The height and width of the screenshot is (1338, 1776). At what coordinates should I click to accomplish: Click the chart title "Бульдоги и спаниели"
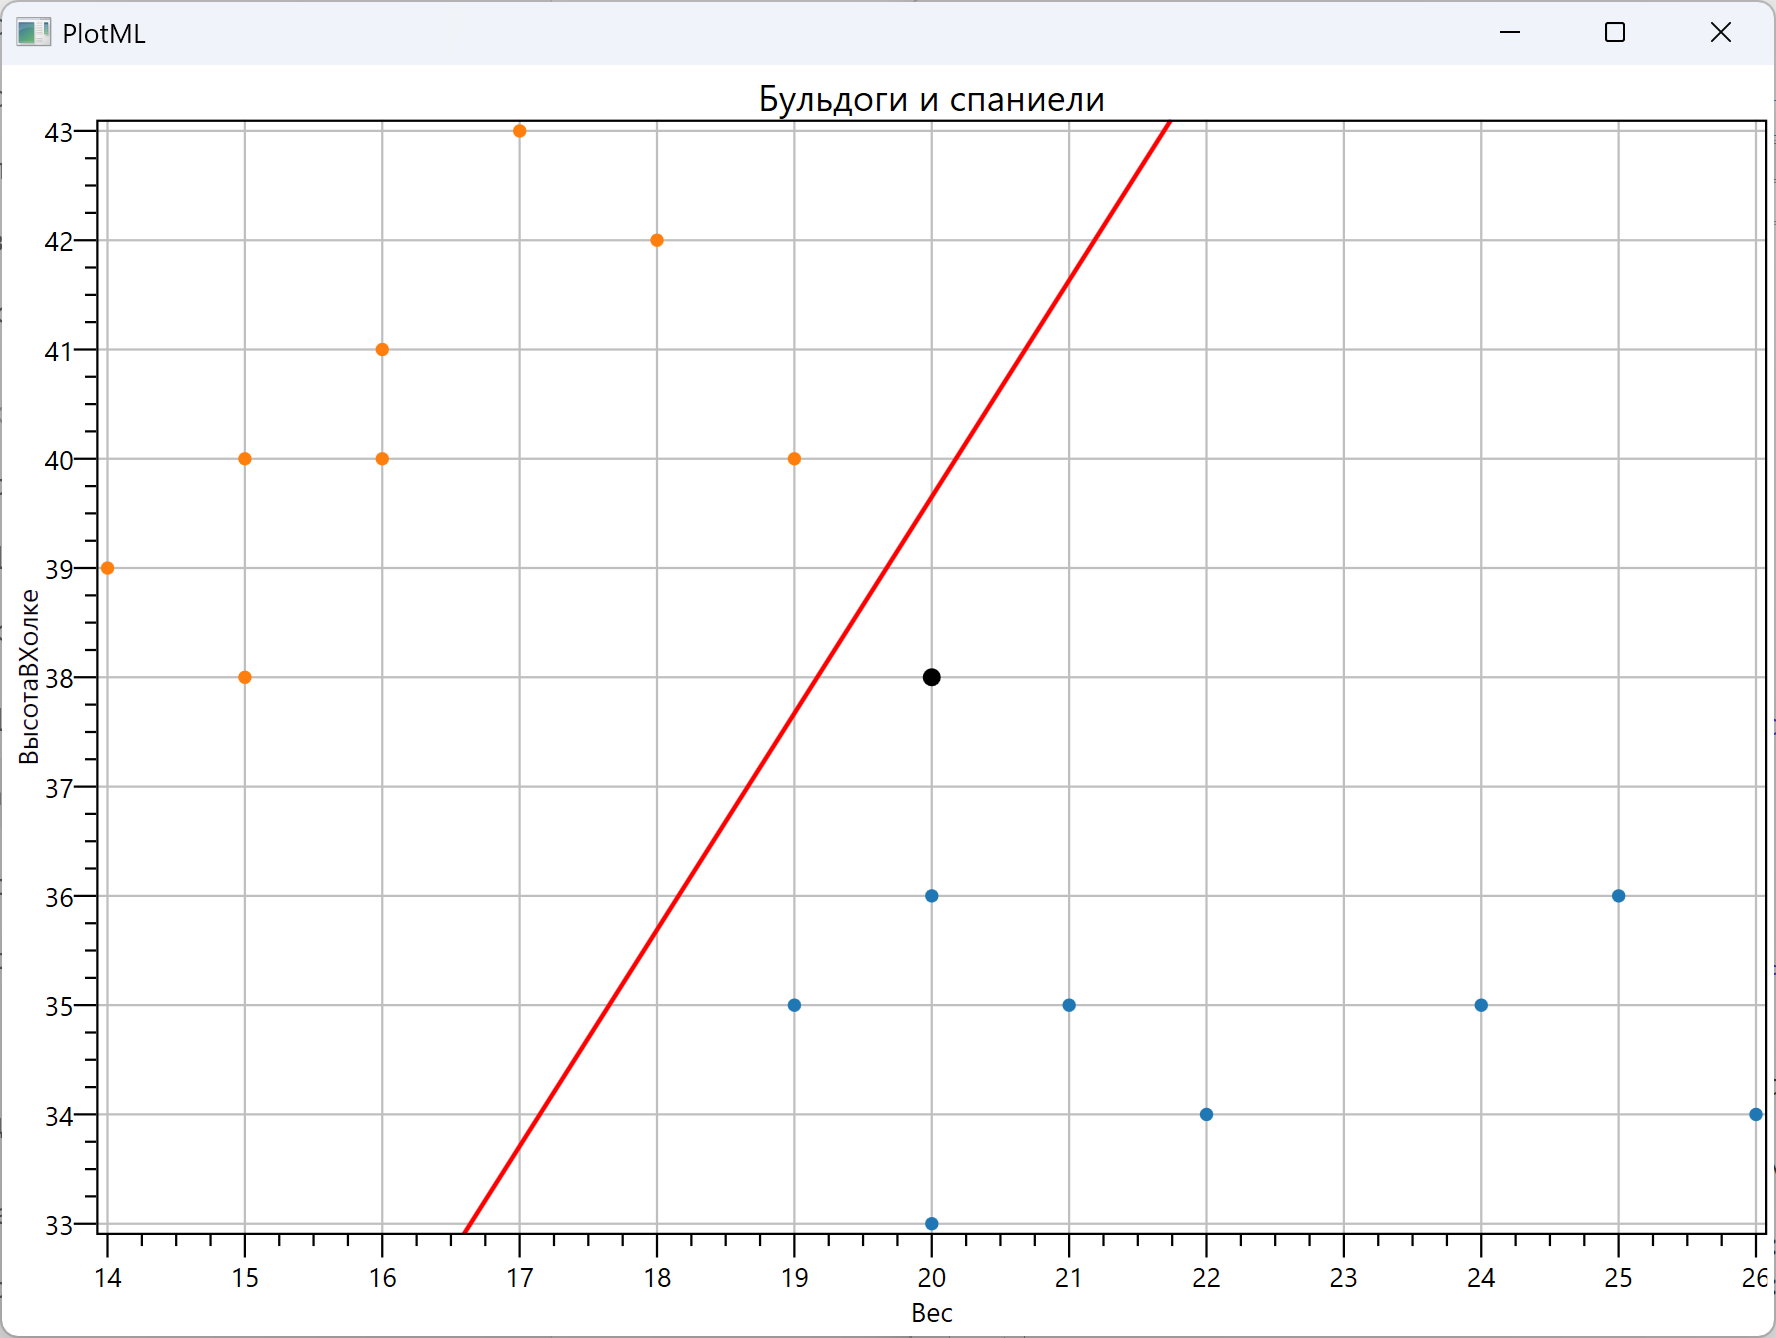(x=931, y=99)
